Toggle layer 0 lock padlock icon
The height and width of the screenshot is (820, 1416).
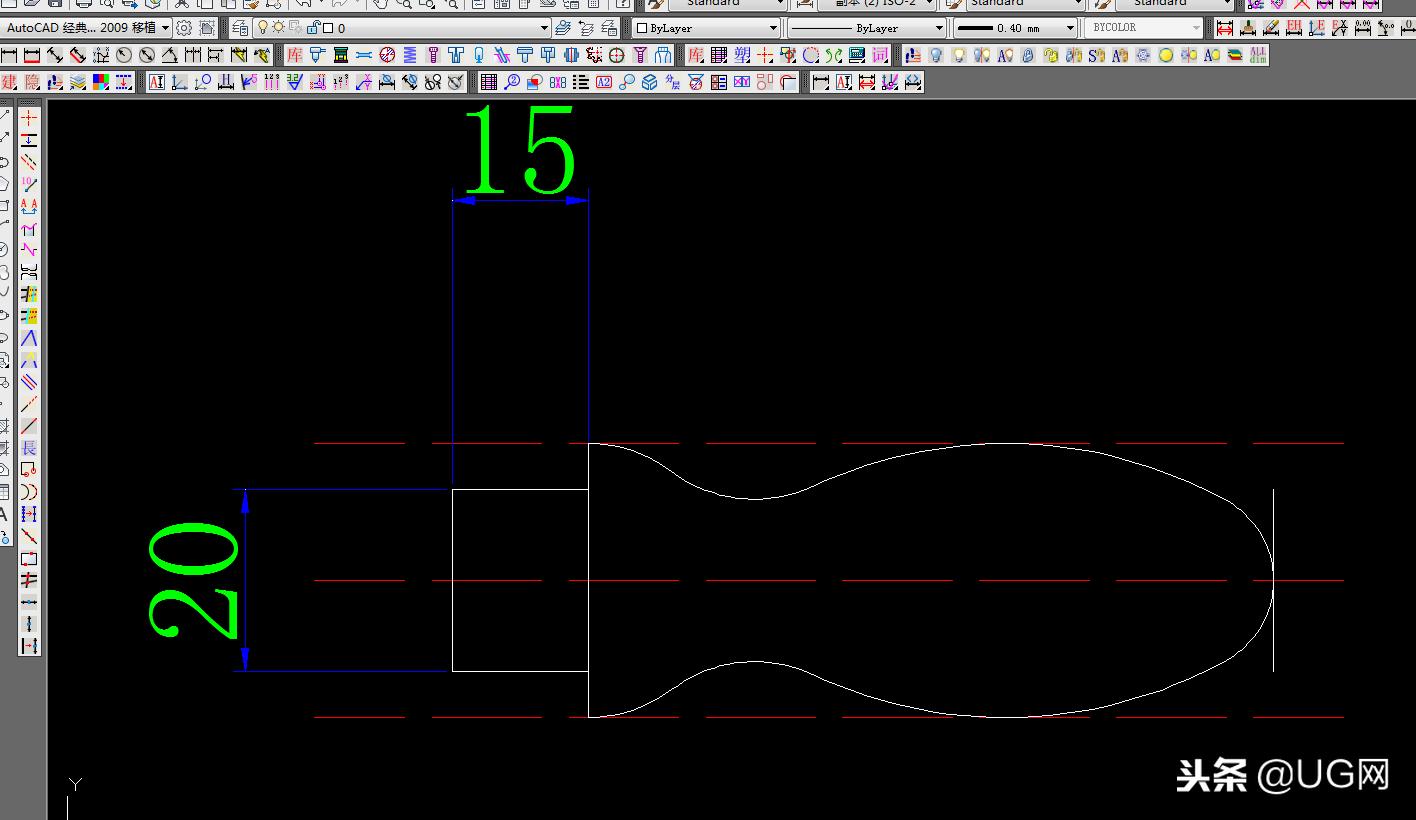[x=312, y=28]
